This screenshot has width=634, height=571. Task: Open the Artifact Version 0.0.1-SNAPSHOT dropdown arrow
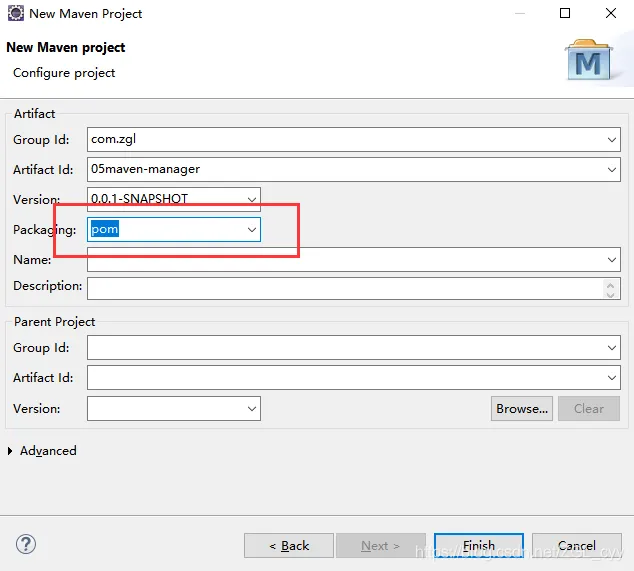(x=251, y=199)
